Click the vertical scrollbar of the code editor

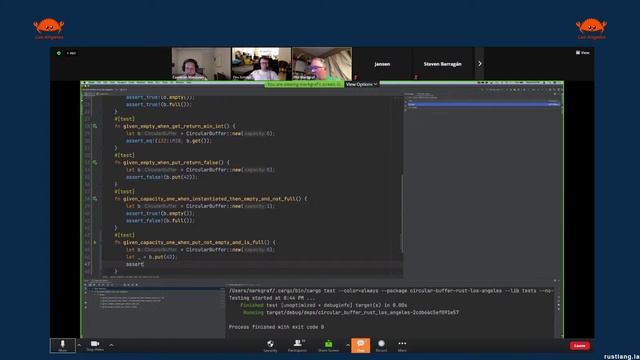[x=402, y=212]
